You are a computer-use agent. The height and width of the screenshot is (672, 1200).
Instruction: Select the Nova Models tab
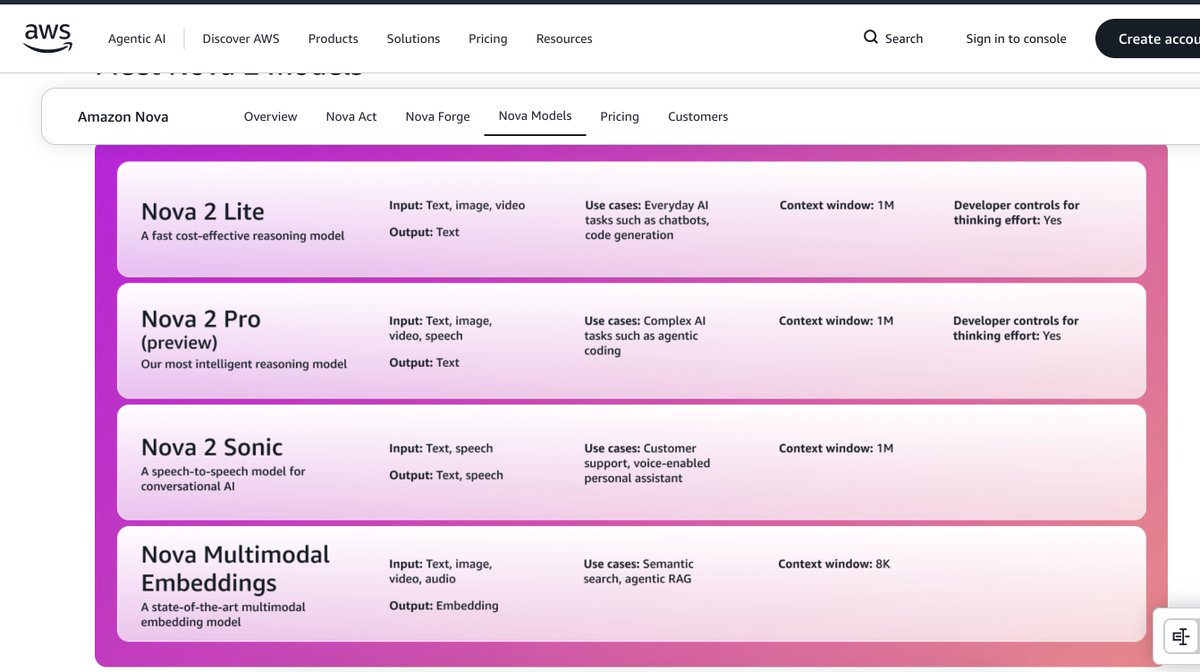[x=535, y=116]
